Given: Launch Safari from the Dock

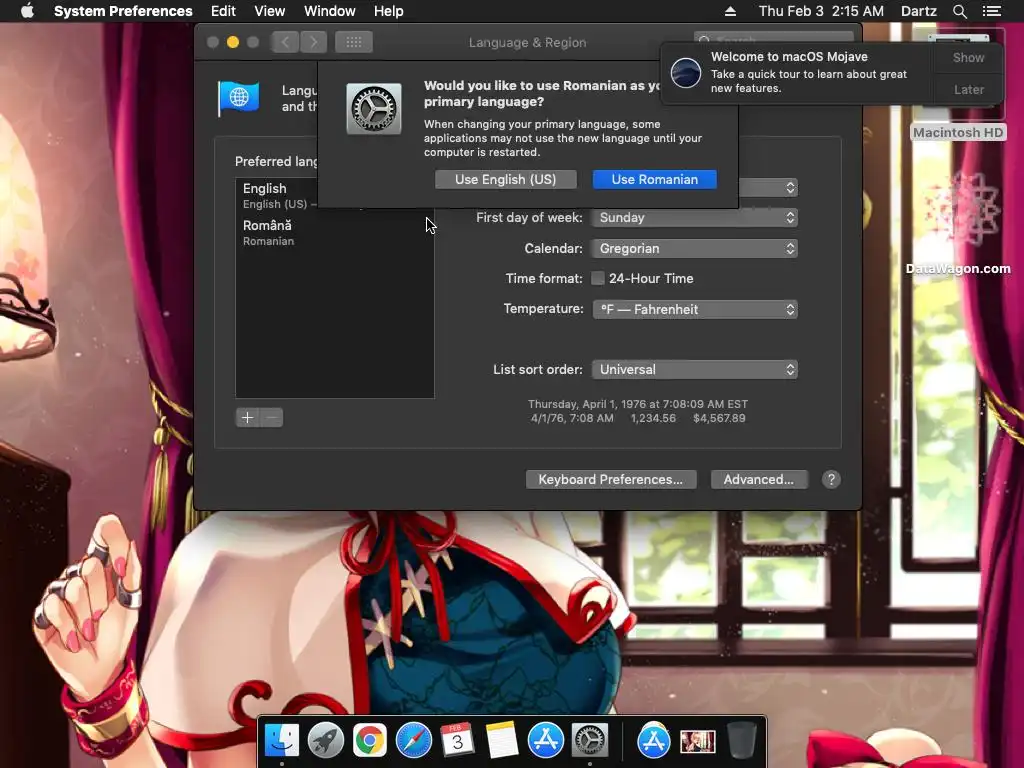Looking at the screenshot, I should 413,741.
